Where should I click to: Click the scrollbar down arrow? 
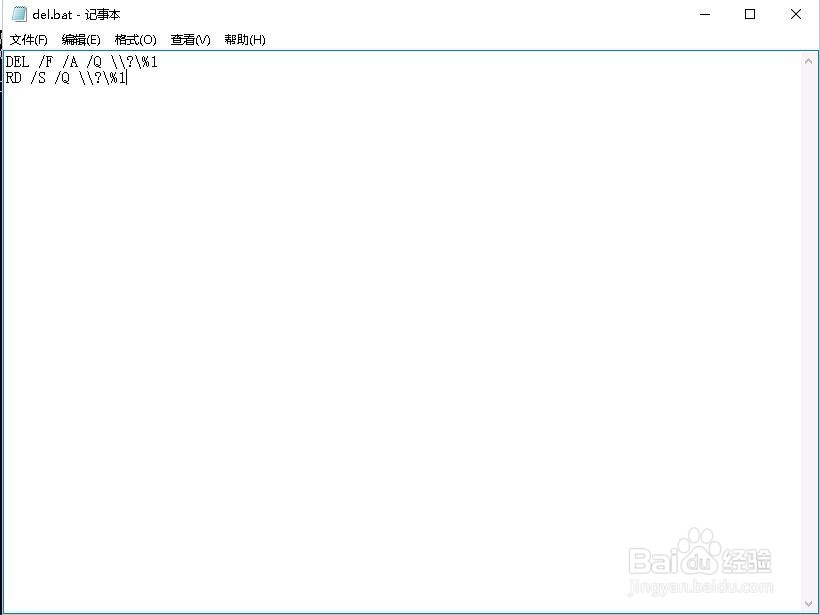coord(810,605)
